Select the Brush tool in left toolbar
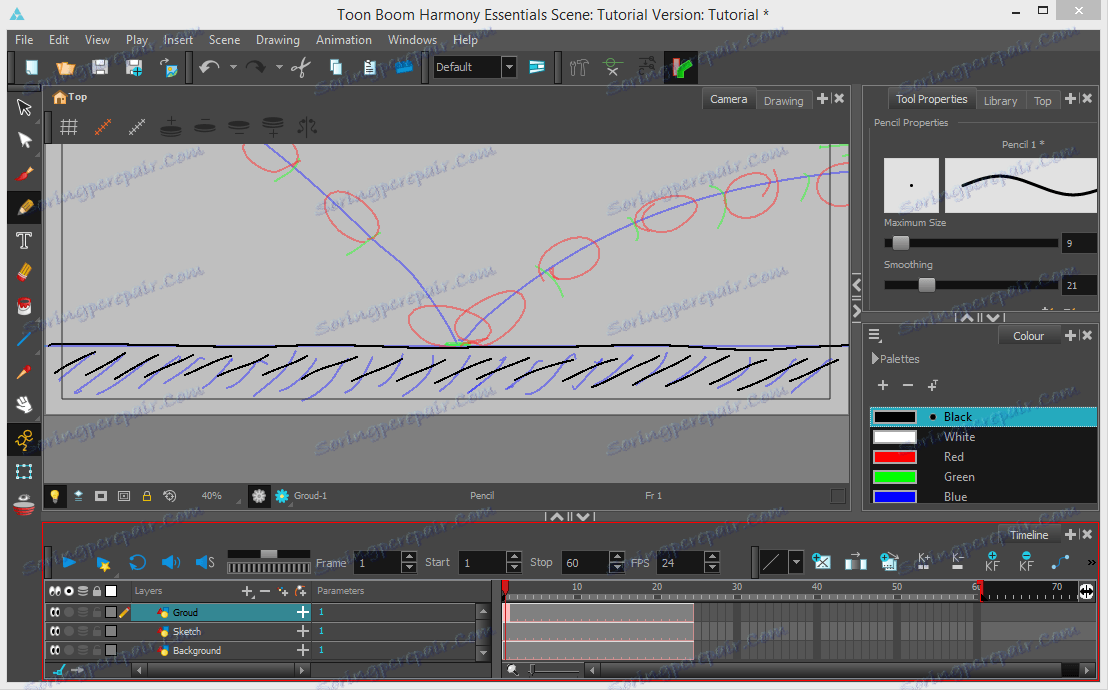Viewport: 1108px width, 690px height. tap(25, 173)
